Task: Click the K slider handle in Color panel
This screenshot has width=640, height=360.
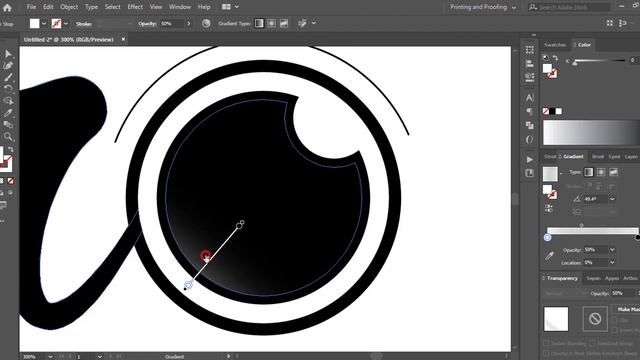Action: [575, 63]
